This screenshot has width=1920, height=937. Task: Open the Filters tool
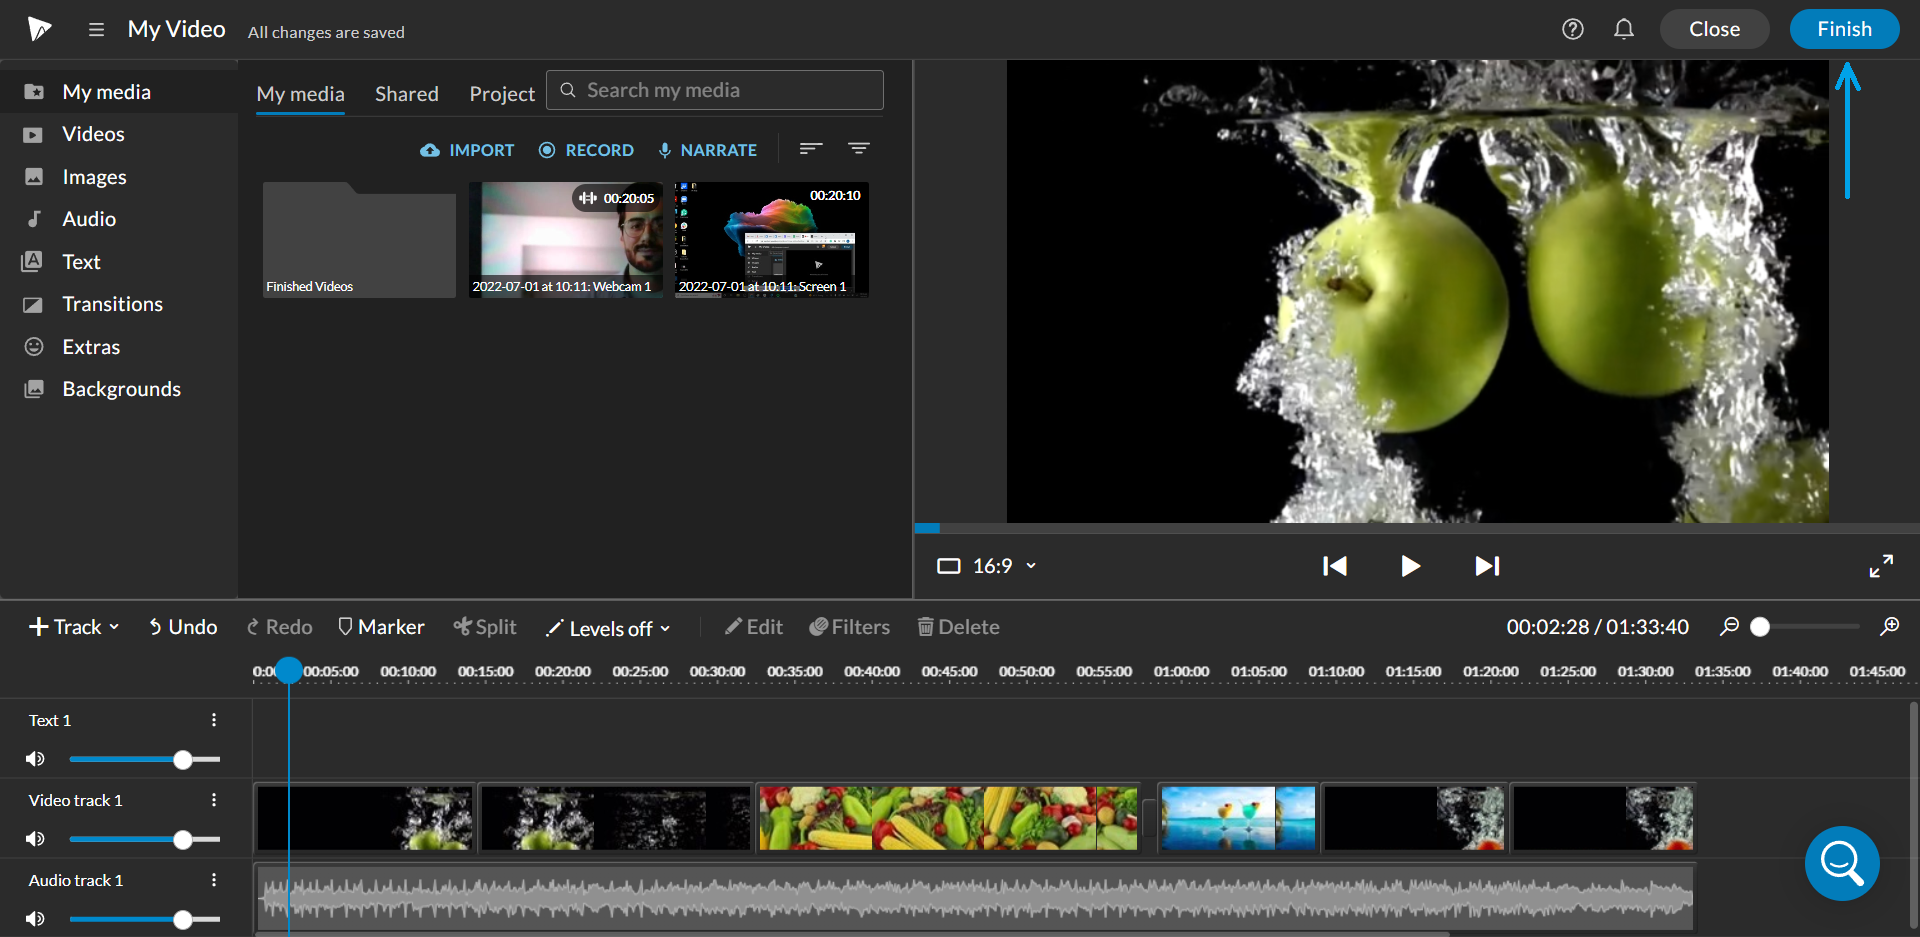tap(849, 627)
